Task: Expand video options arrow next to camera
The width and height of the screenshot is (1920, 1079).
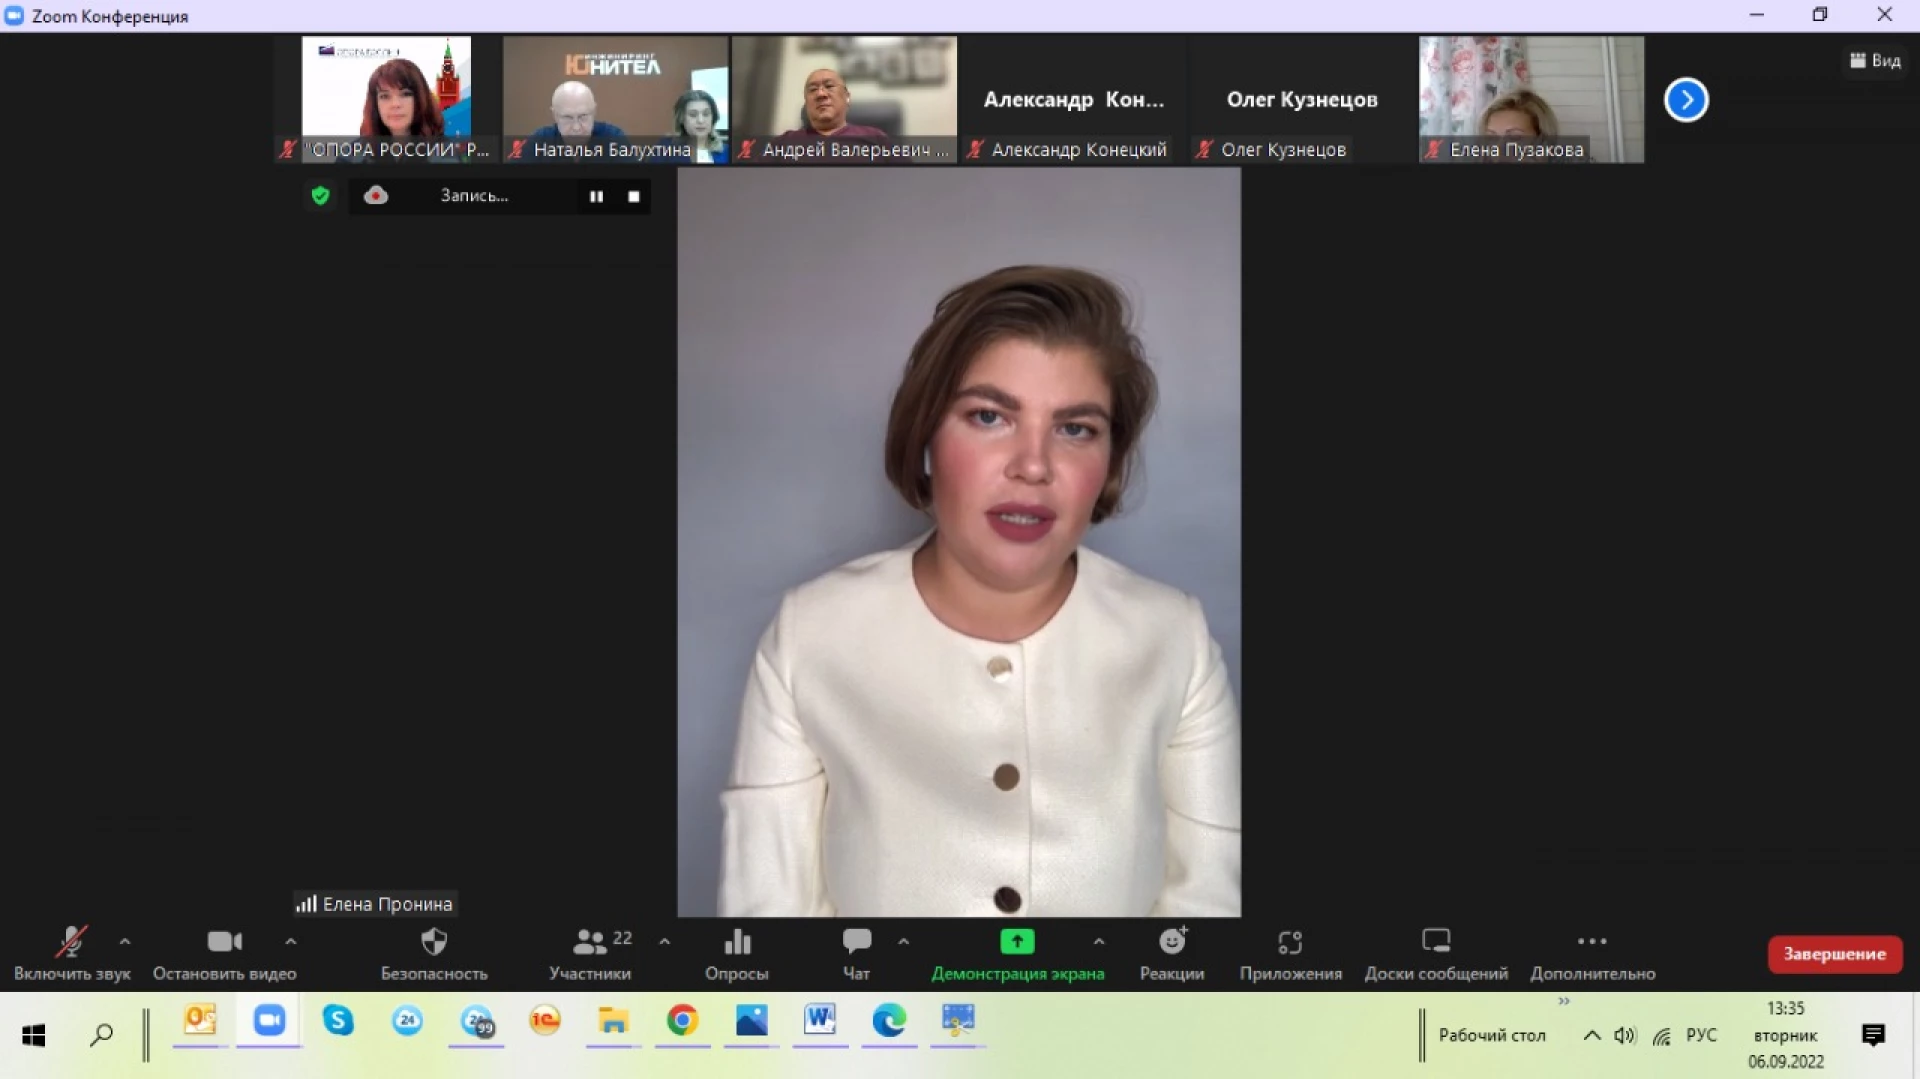Action: click(x=291, y=941)
